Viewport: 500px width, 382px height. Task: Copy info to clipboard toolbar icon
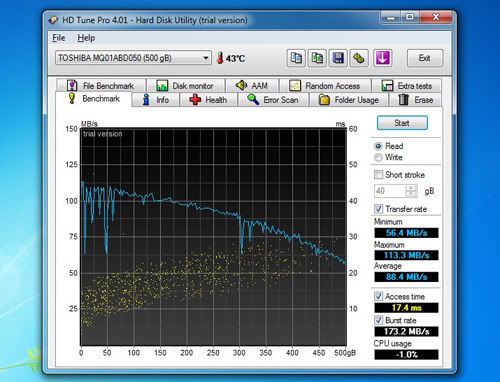pyautogui.click(x=296, y=58)
